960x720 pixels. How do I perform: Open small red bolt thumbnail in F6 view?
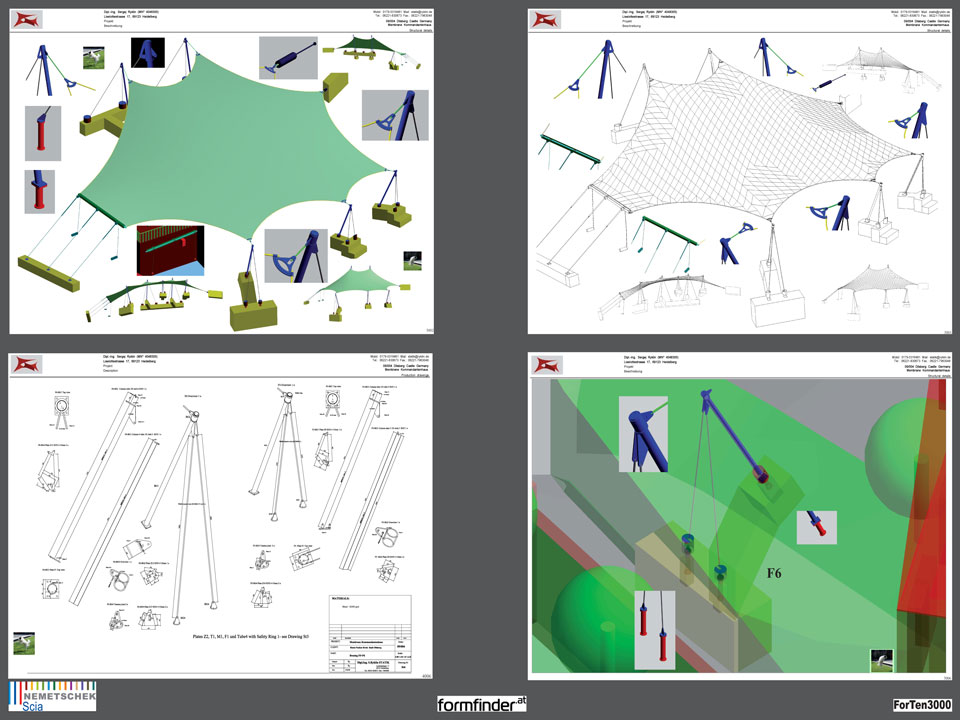[x=816, y=526]
